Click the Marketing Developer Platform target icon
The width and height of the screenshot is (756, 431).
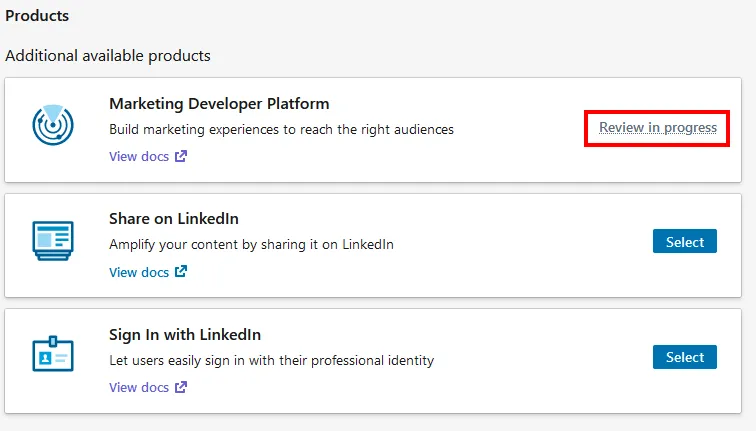pos(53,126)
